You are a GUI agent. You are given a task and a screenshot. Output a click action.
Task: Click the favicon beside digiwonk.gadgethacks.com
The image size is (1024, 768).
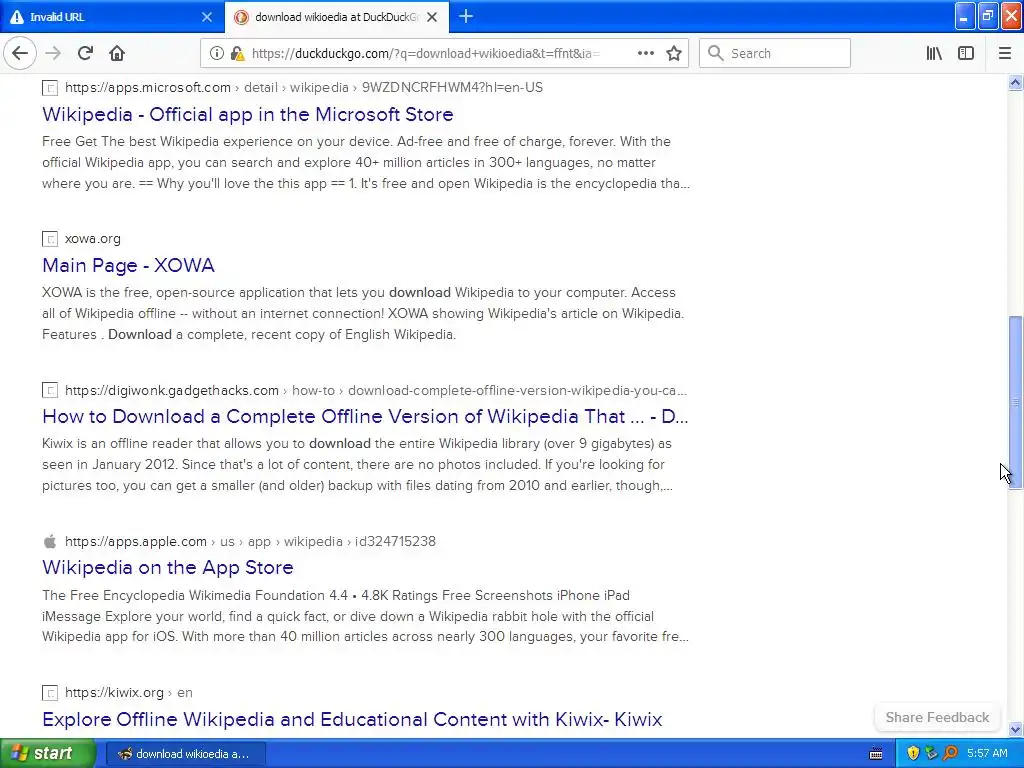click(50, 391)
